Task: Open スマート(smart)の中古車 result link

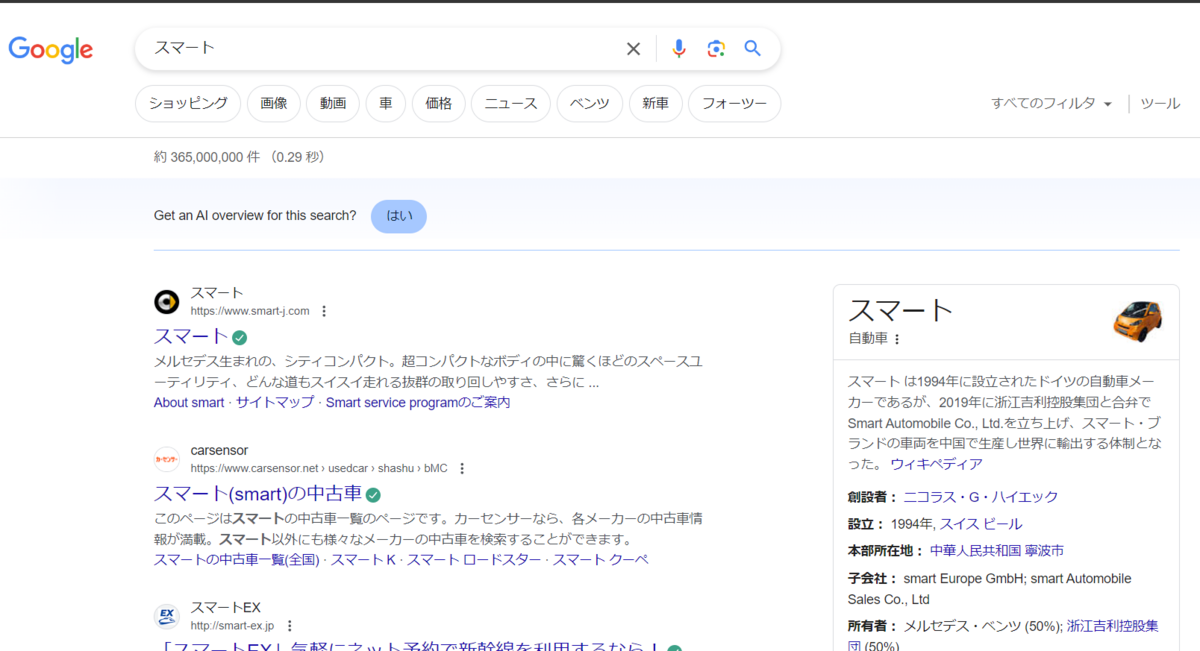Action: [x=258, y=493]
